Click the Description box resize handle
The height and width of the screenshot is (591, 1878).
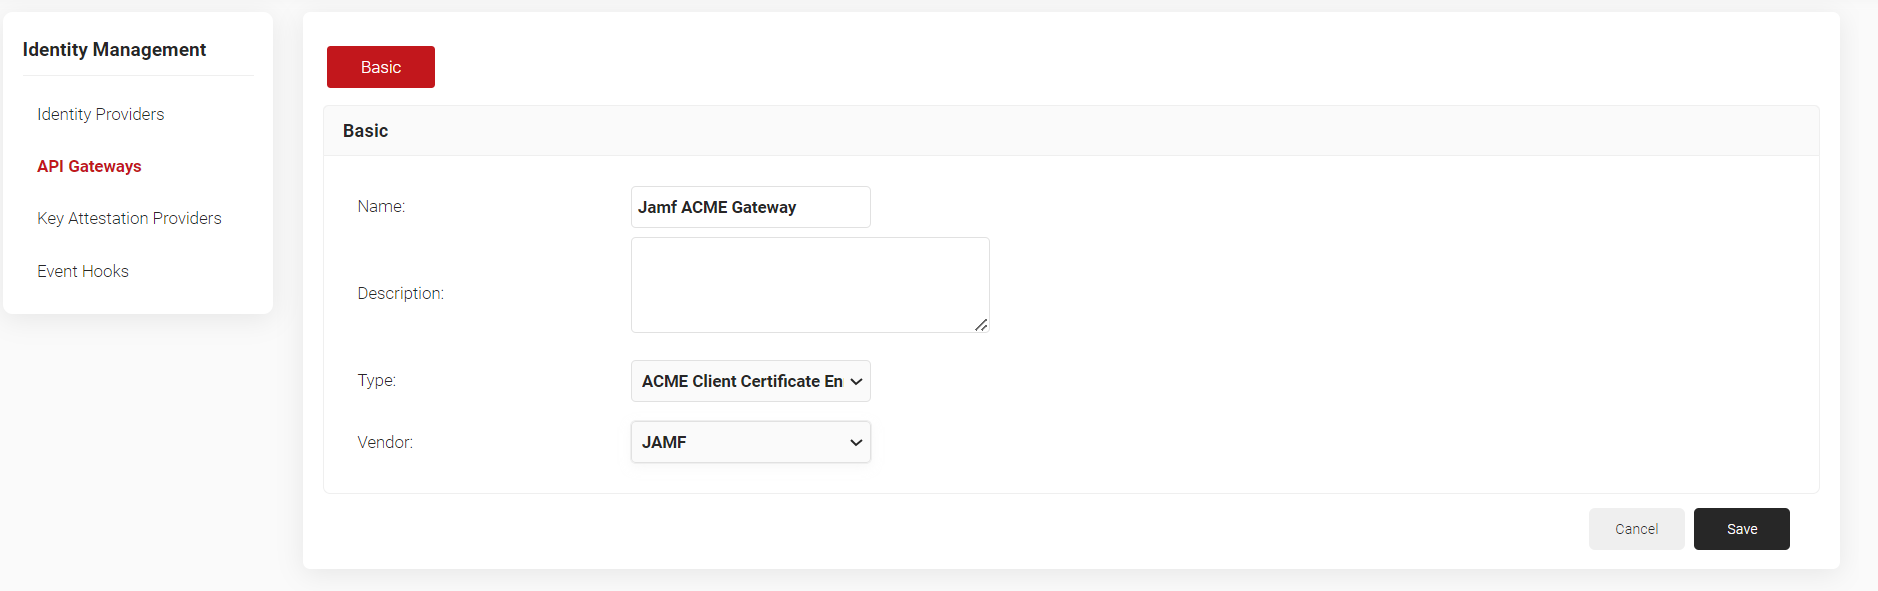[981, 325]
